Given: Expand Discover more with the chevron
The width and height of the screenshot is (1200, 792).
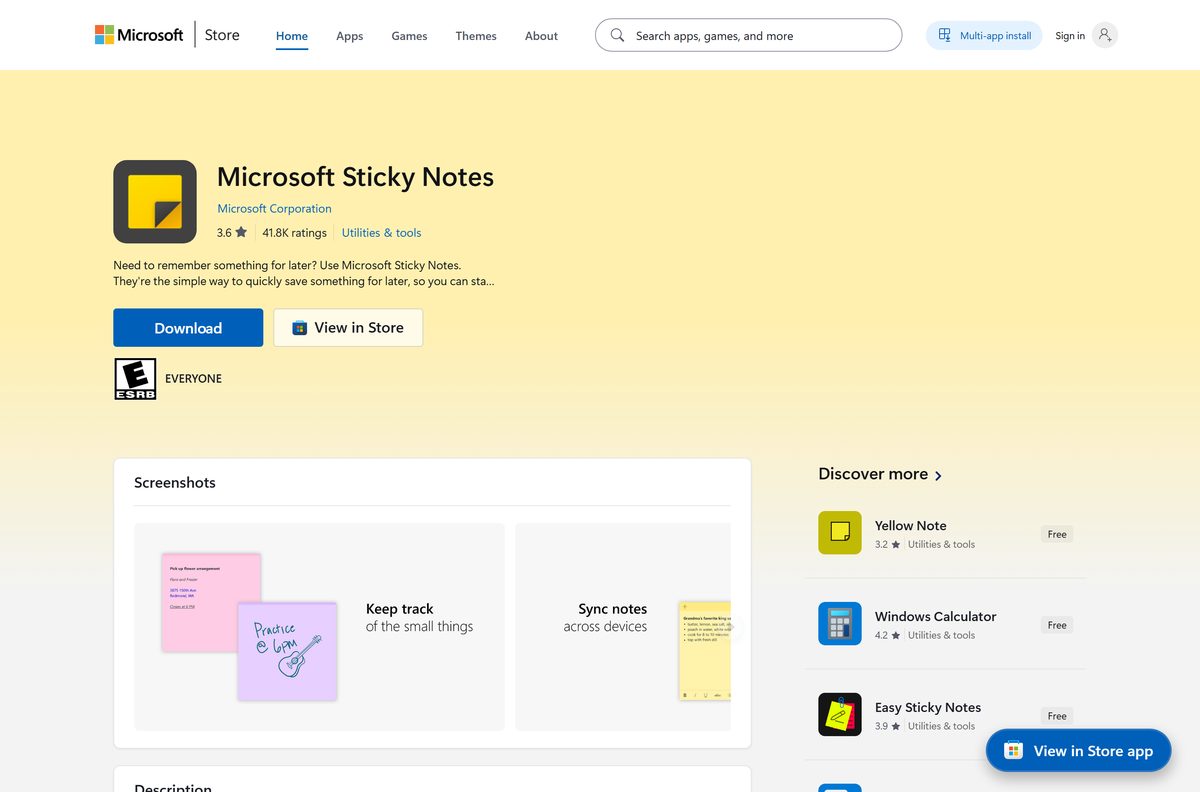Looking at the screenshot, I should (938, 475).
